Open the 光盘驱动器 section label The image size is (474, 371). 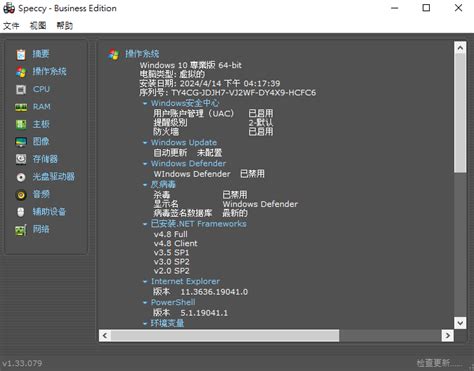coord(53,177)
